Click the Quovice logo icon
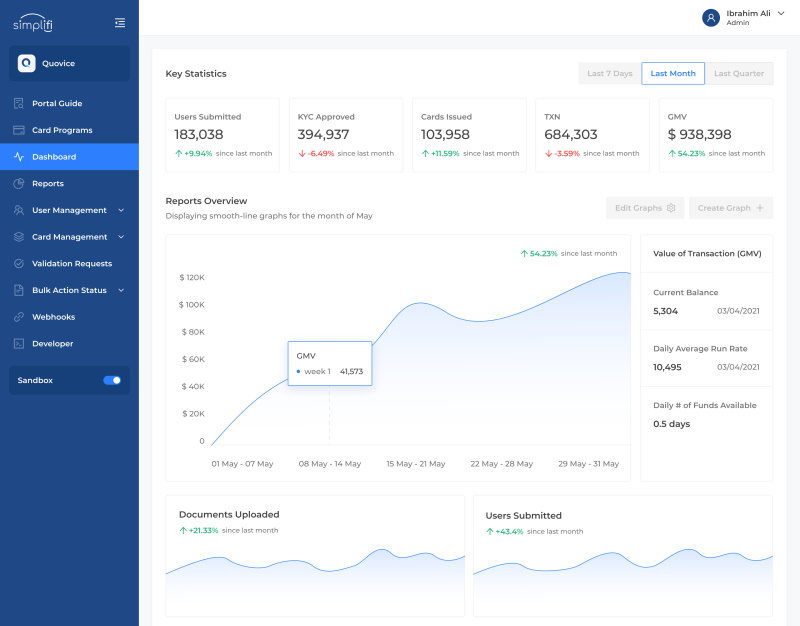This screenshot has height=626, width=800. pos(27,63)
